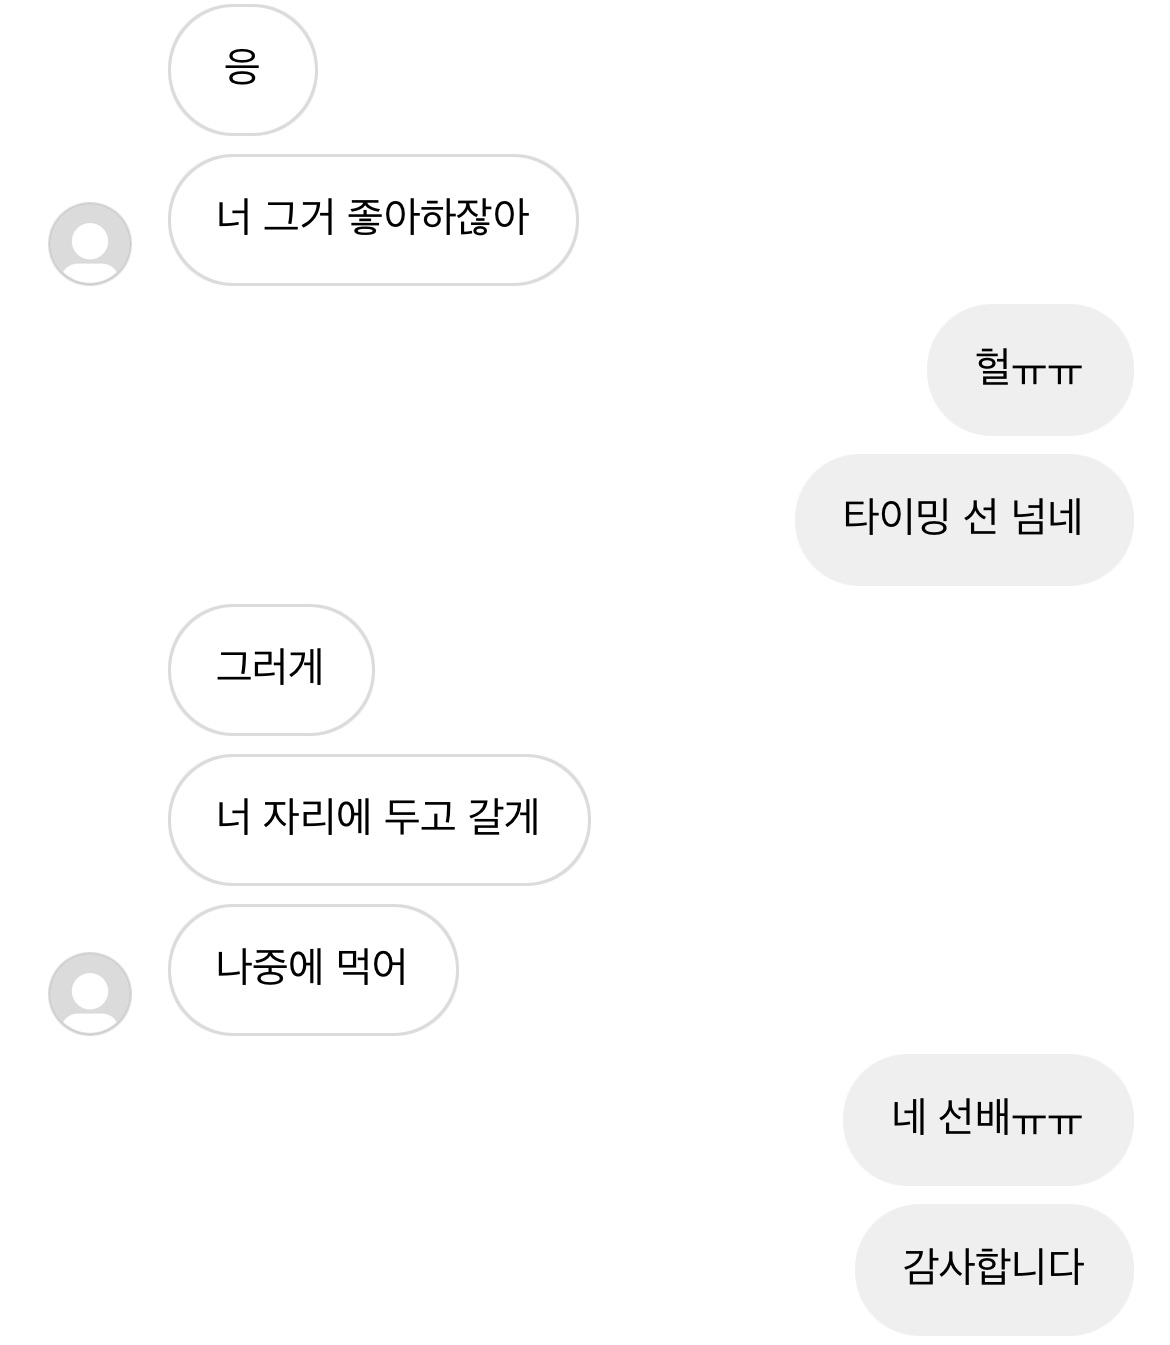This screenshot has width=1170, height=1345.
Task: Tap the word '먹어' in the received message
Action: click(372, 968)
